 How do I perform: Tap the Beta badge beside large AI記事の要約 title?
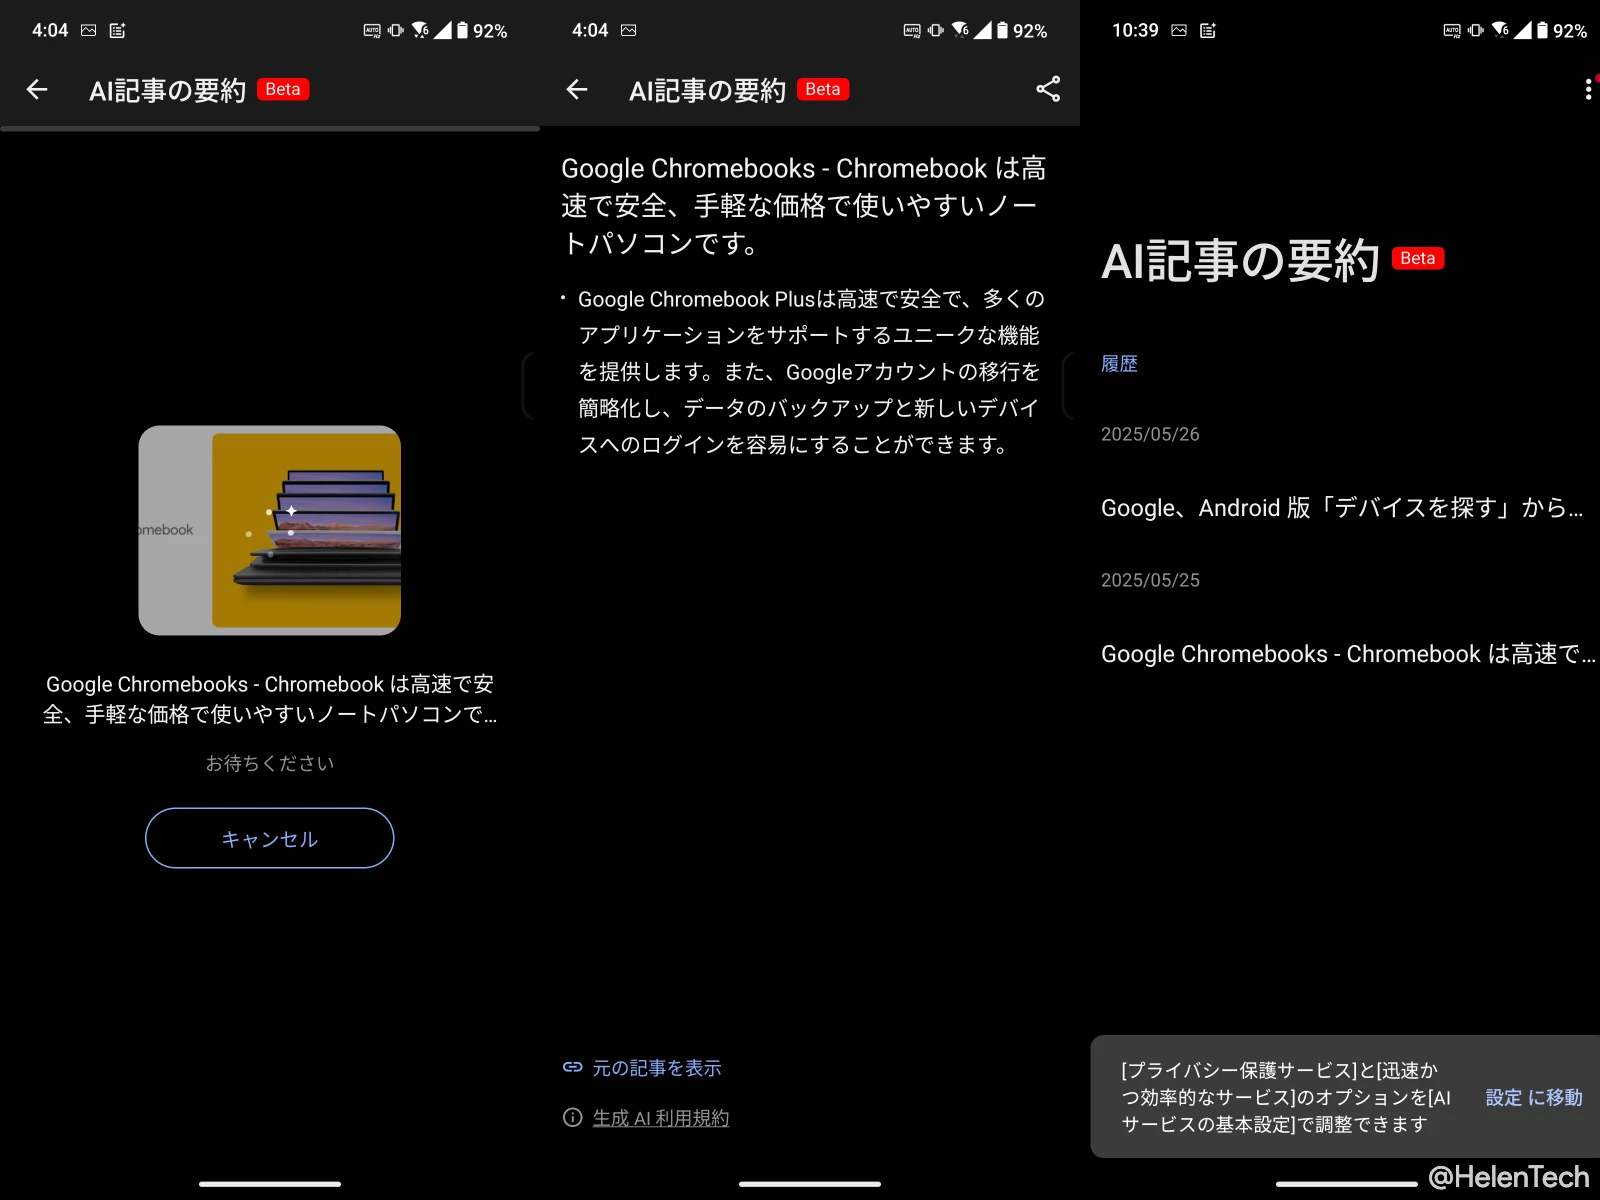click(x=1417, y=258)
